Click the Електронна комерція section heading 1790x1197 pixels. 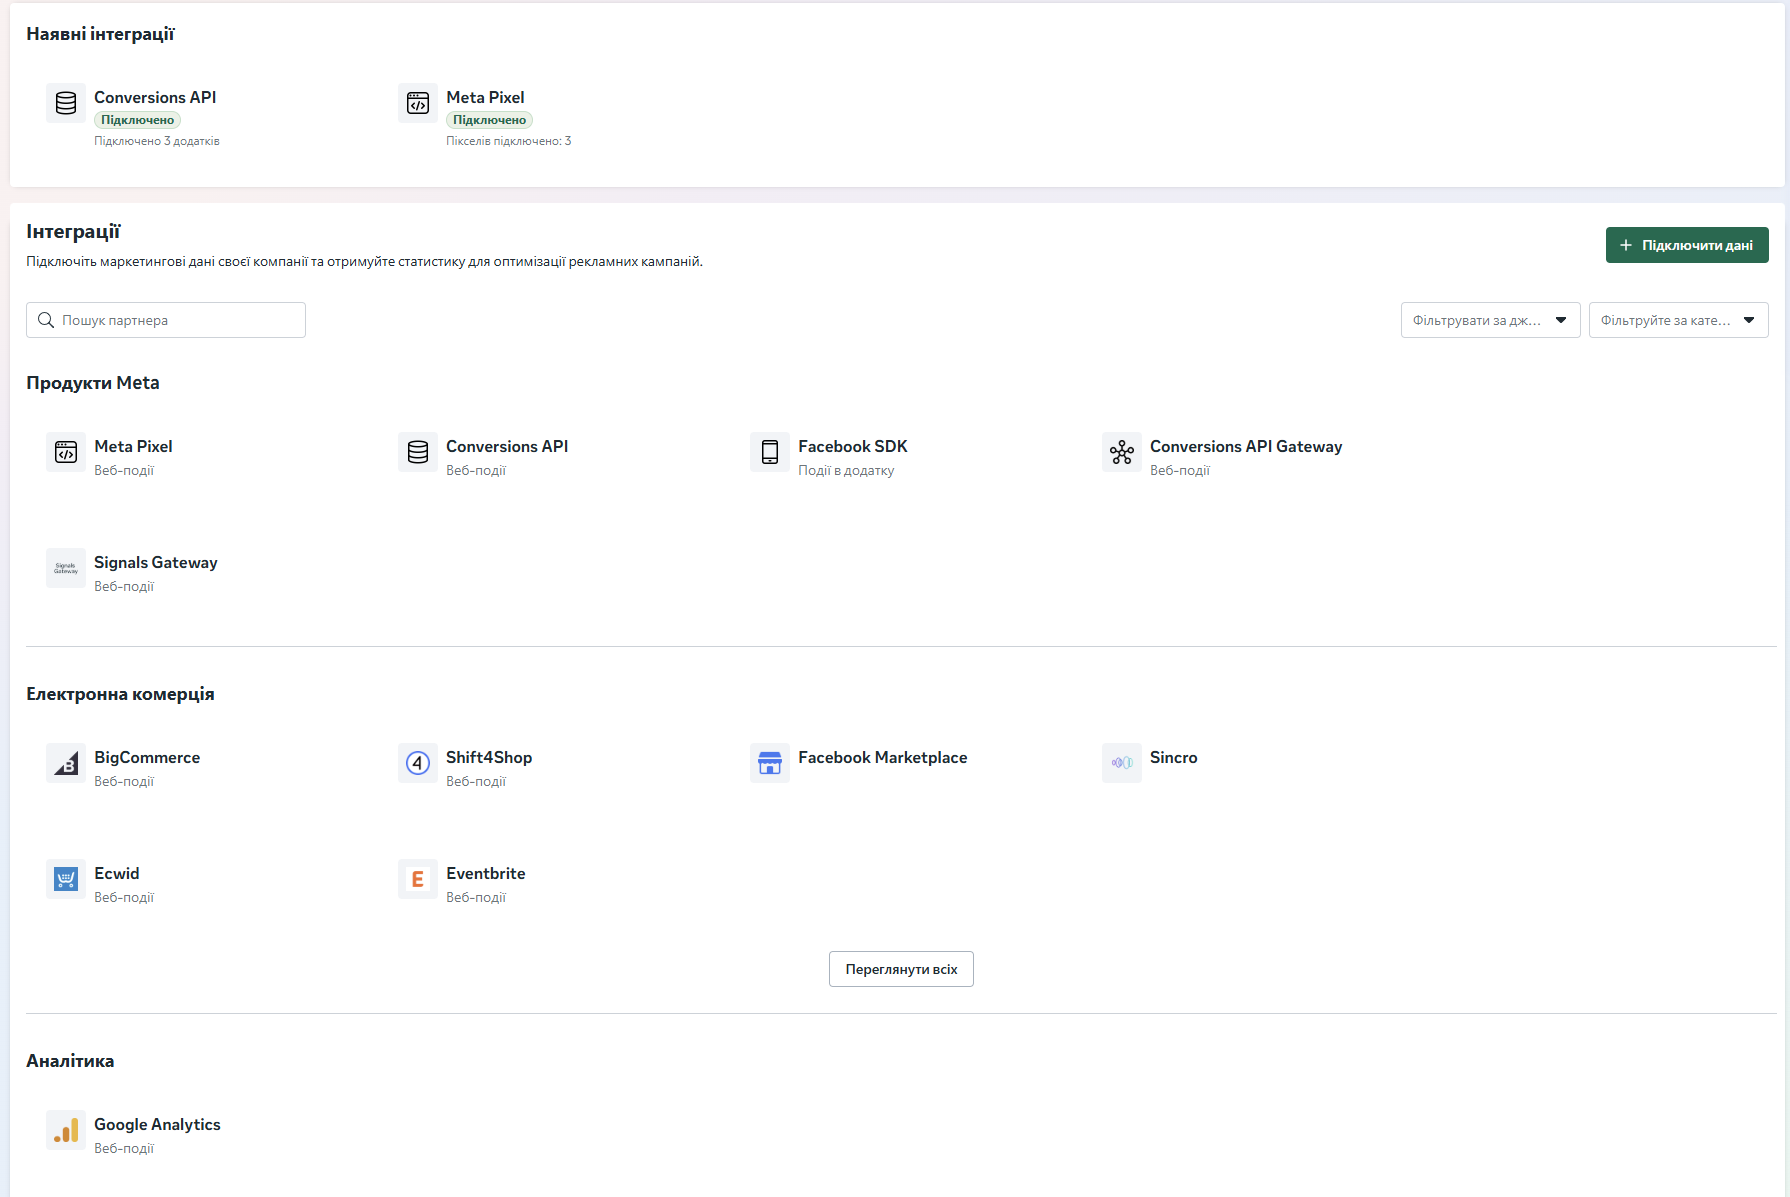120,694
